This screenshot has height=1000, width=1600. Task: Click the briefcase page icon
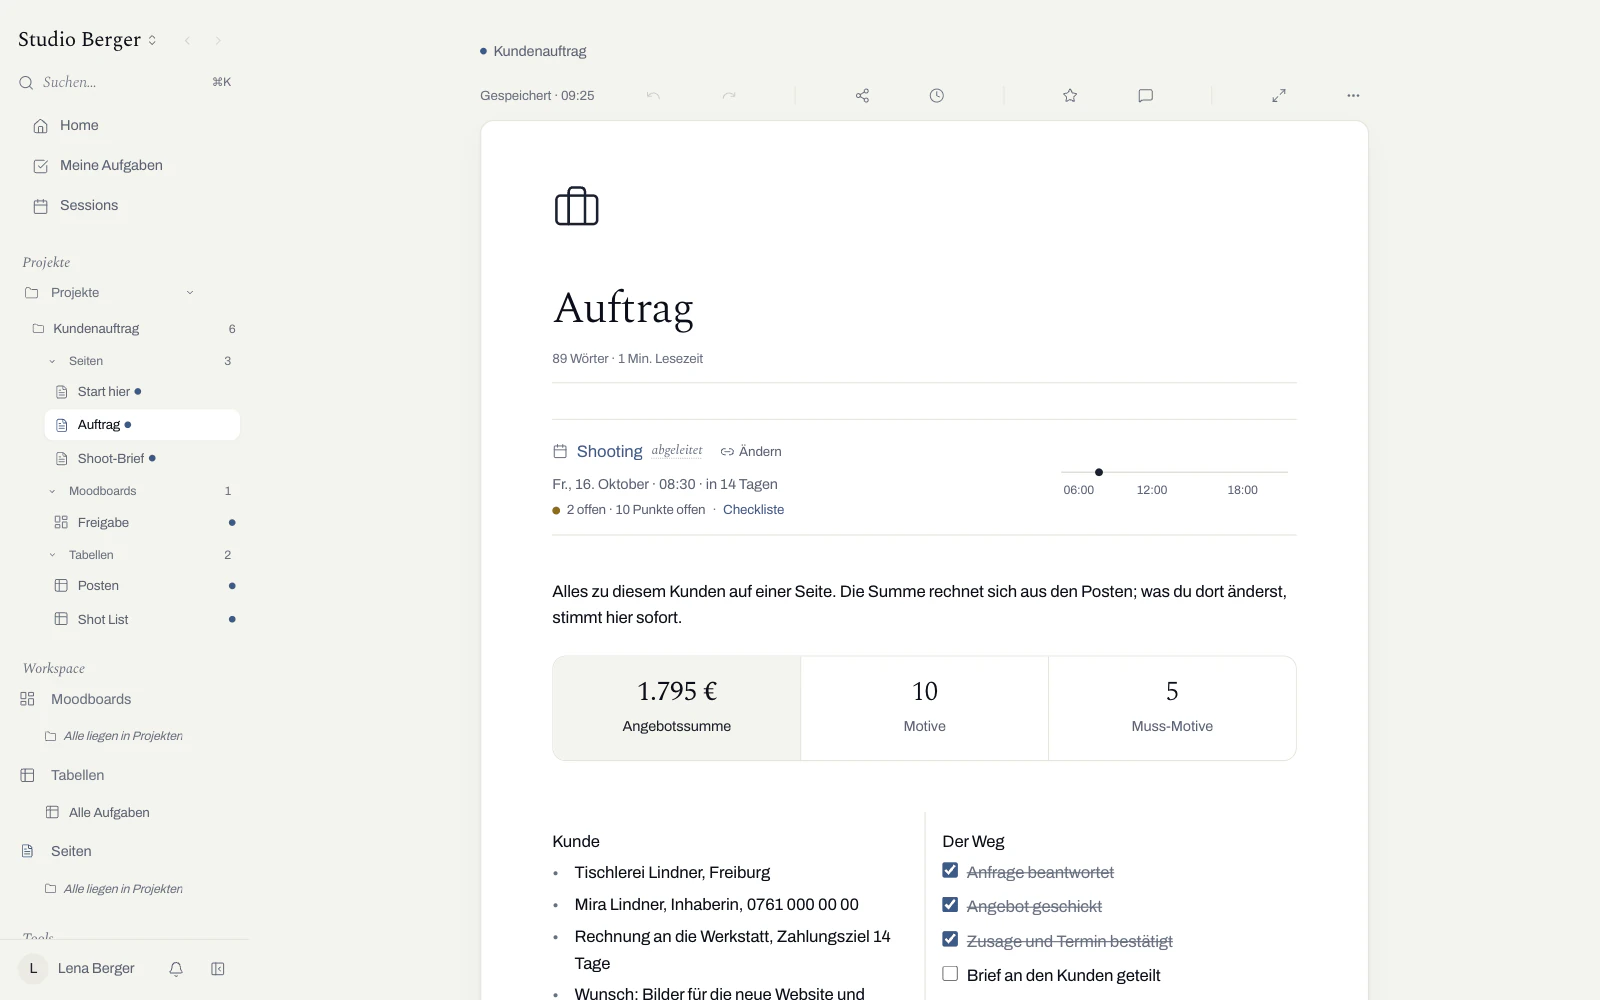(576, 206)
